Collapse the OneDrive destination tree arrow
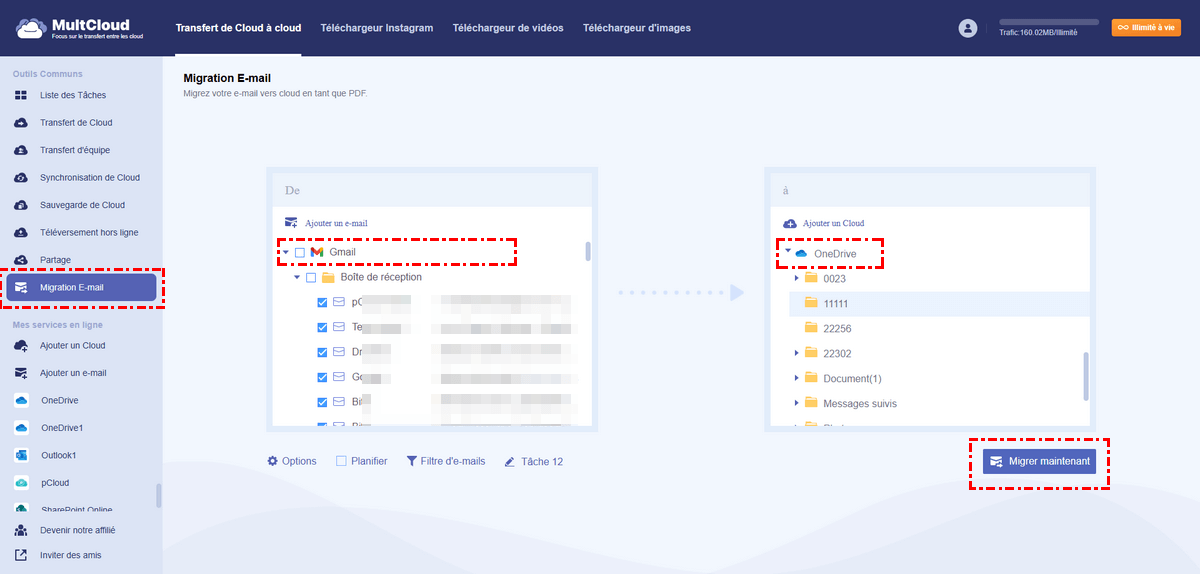The image size is (1200, 574). click(x=788, y=253)
